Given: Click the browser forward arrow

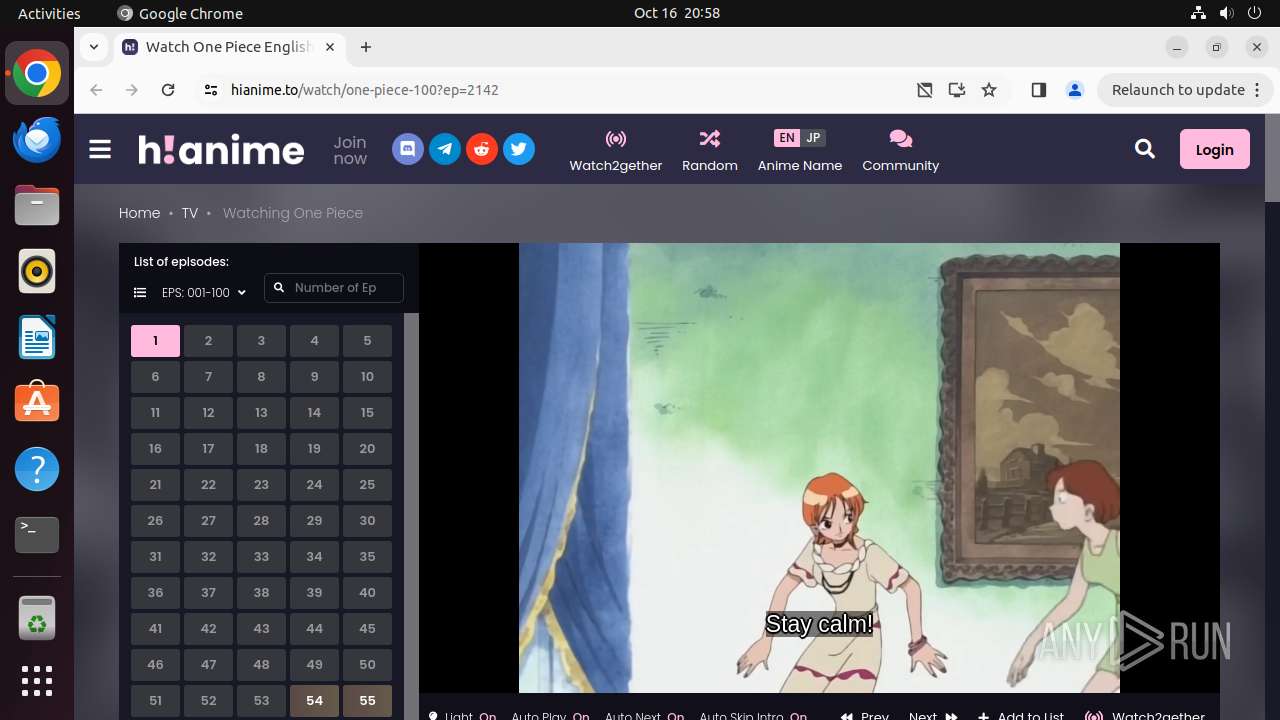Looking at the screenshot, I should pos(132,90).
